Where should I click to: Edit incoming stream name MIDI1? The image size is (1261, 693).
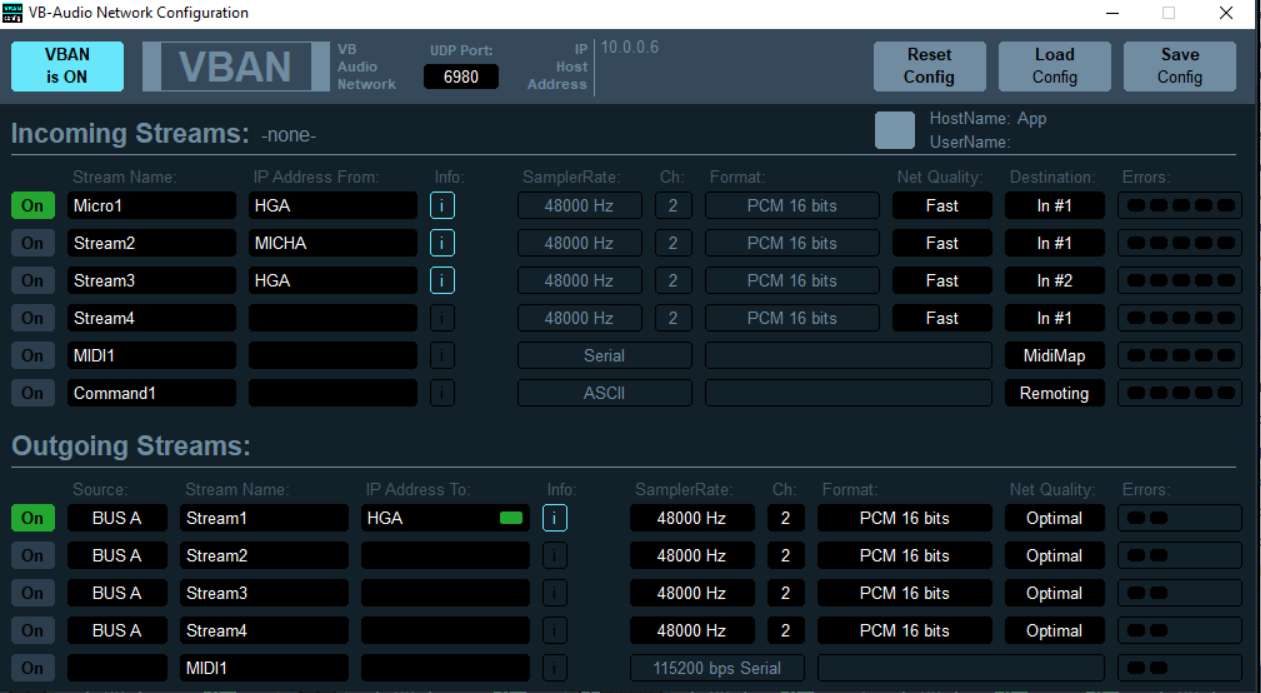152,356
